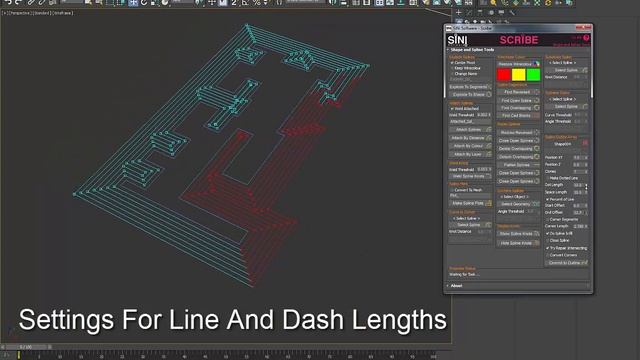This screenshot has width=640, height=360.
Task: Pick the red wirecolour swatch
Action: (504, 74)
